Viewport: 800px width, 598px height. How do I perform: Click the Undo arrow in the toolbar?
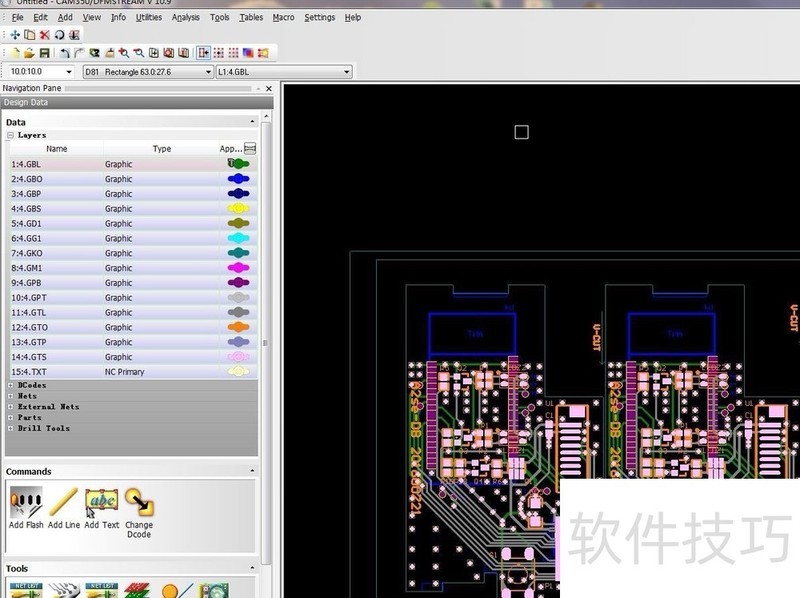tap(65, 53)
